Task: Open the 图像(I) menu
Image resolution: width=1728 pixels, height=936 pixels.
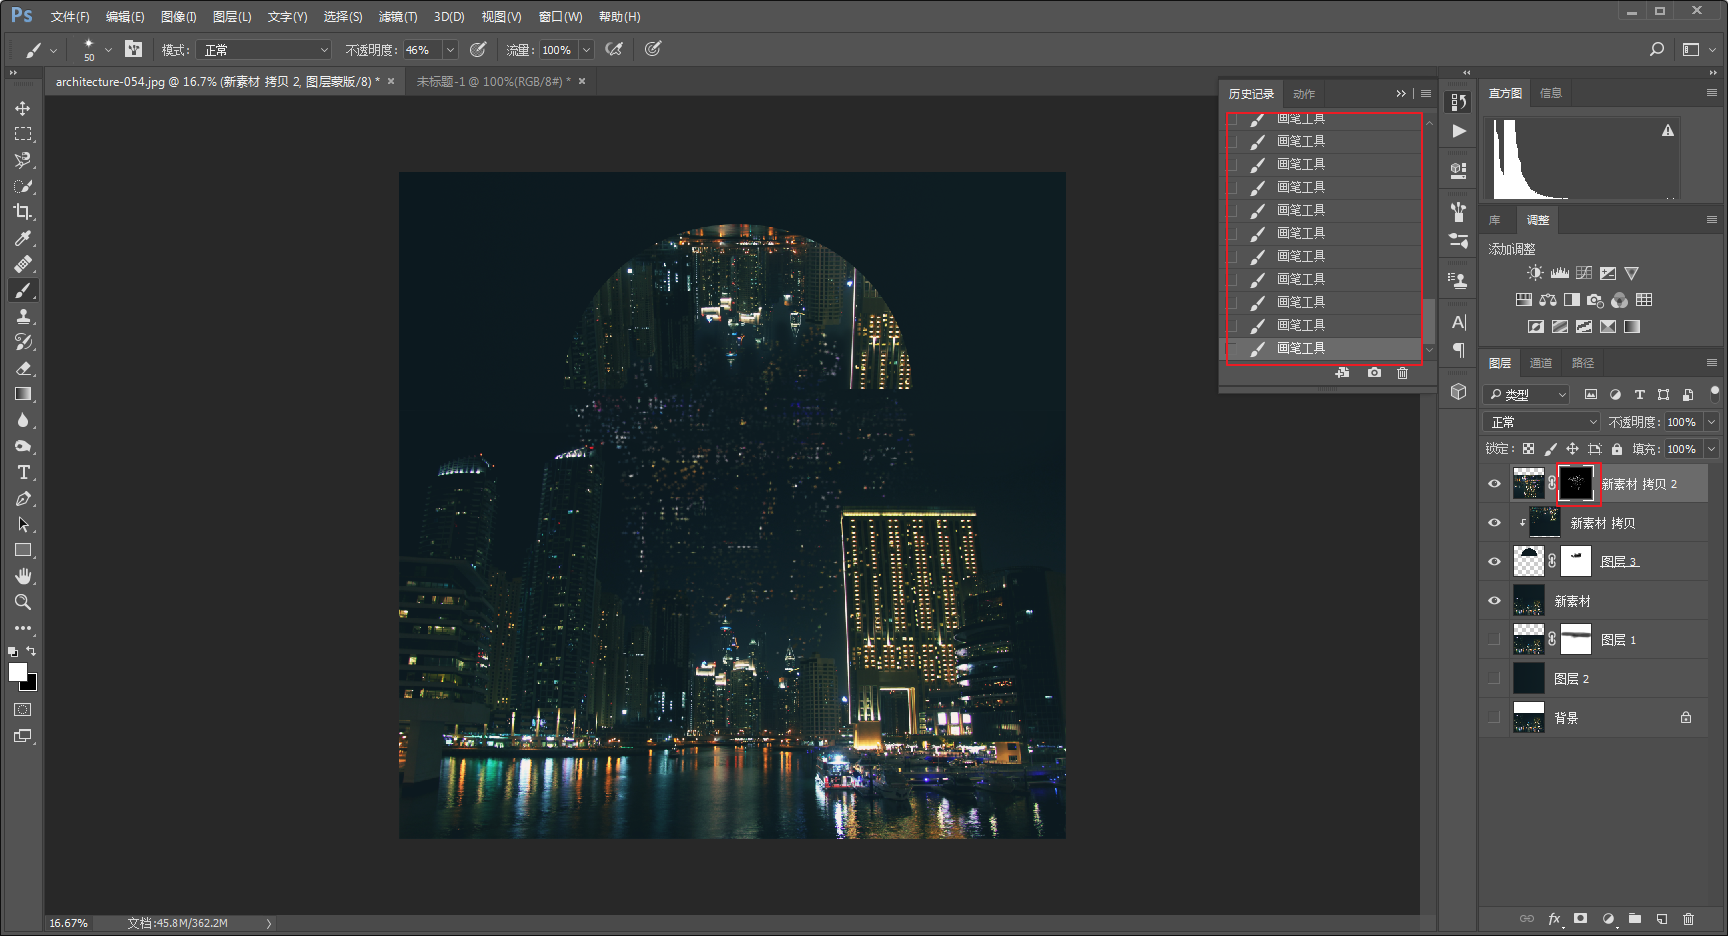Action: [179, 17]
